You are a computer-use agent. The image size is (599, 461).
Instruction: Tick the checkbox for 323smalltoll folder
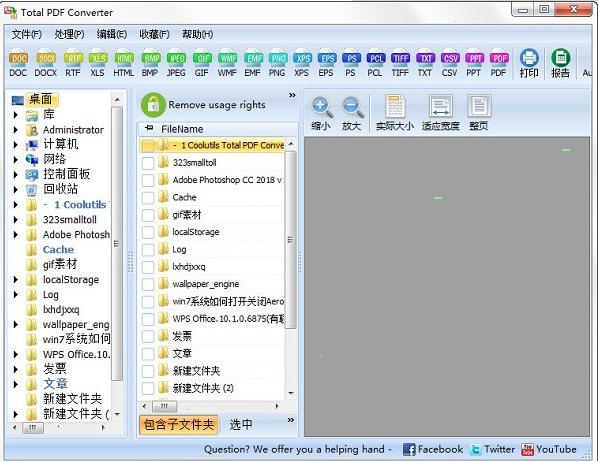[147, 163]
